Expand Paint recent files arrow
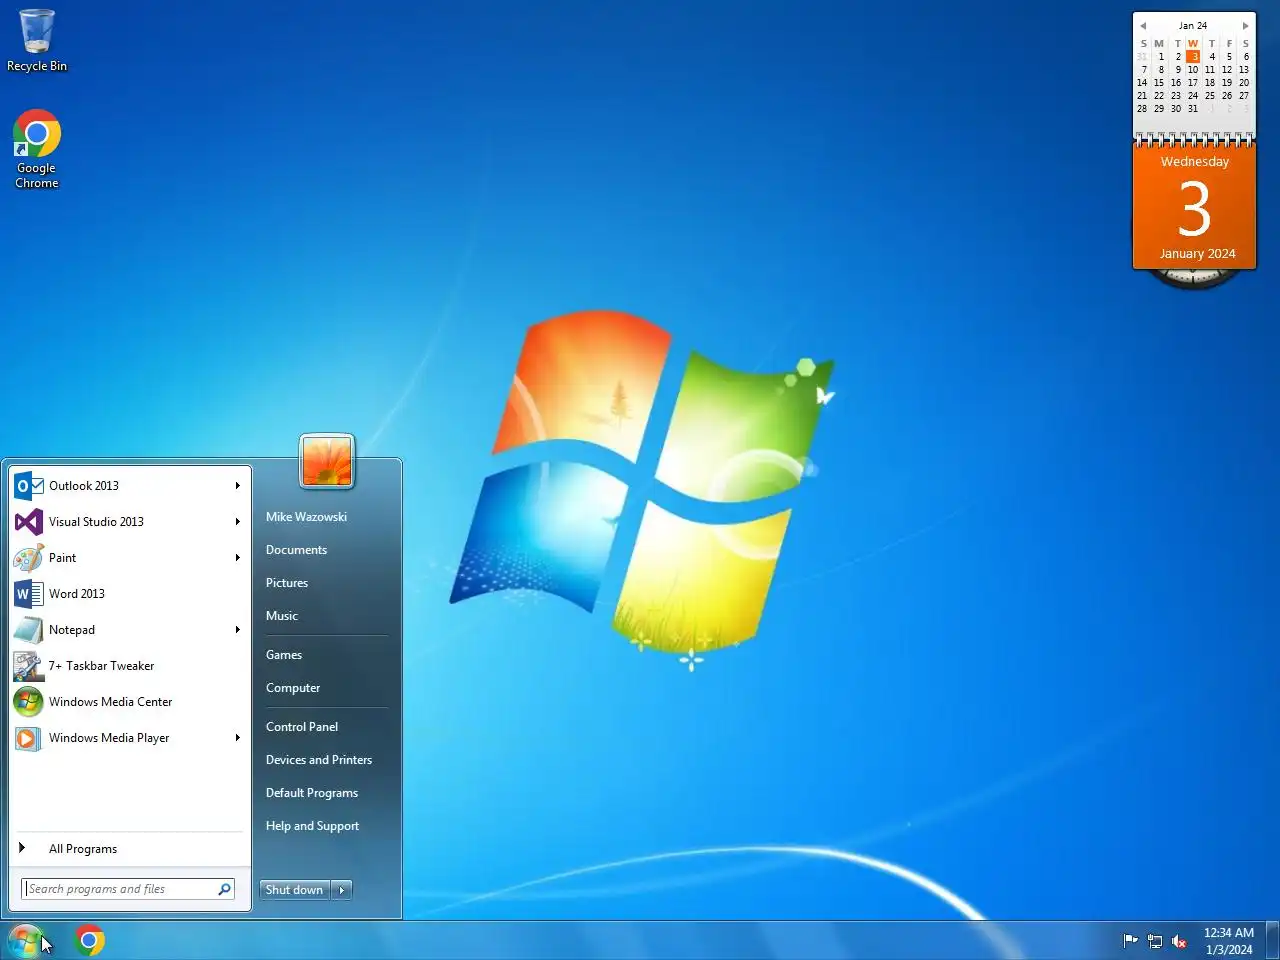The width and height of the screenshot is (1280, 960). pos(238,558)
